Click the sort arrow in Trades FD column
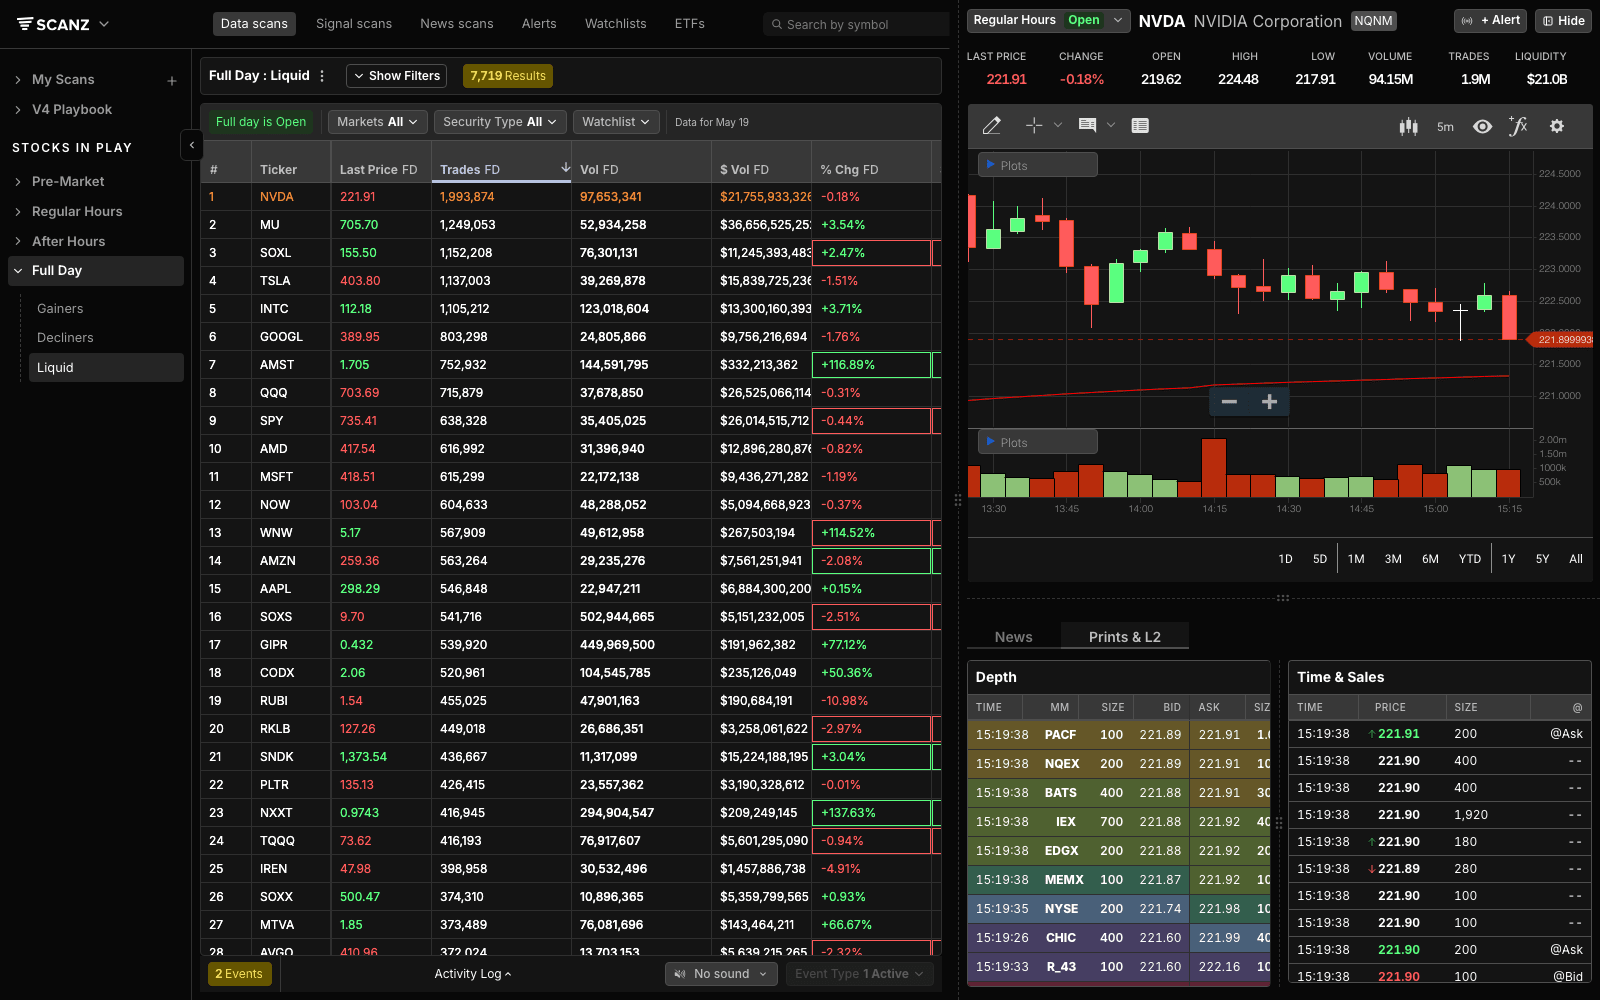This screenshot has width=1600, height=1000. pos(565,168)
